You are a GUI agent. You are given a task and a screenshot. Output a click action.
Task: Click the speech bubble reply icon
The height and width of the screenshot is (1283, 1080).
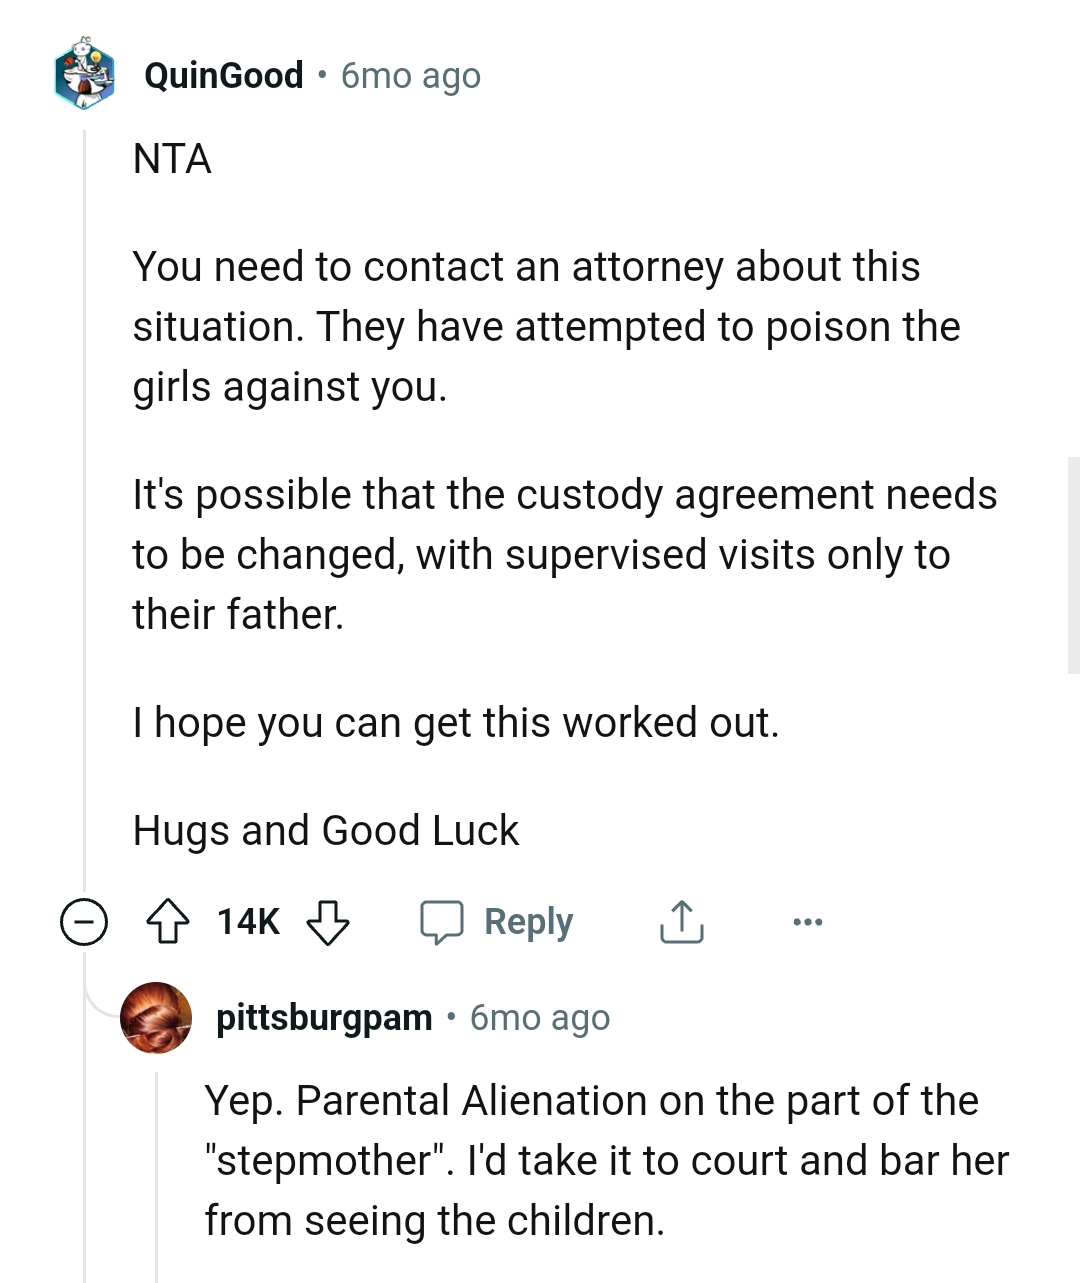(444, 921)
